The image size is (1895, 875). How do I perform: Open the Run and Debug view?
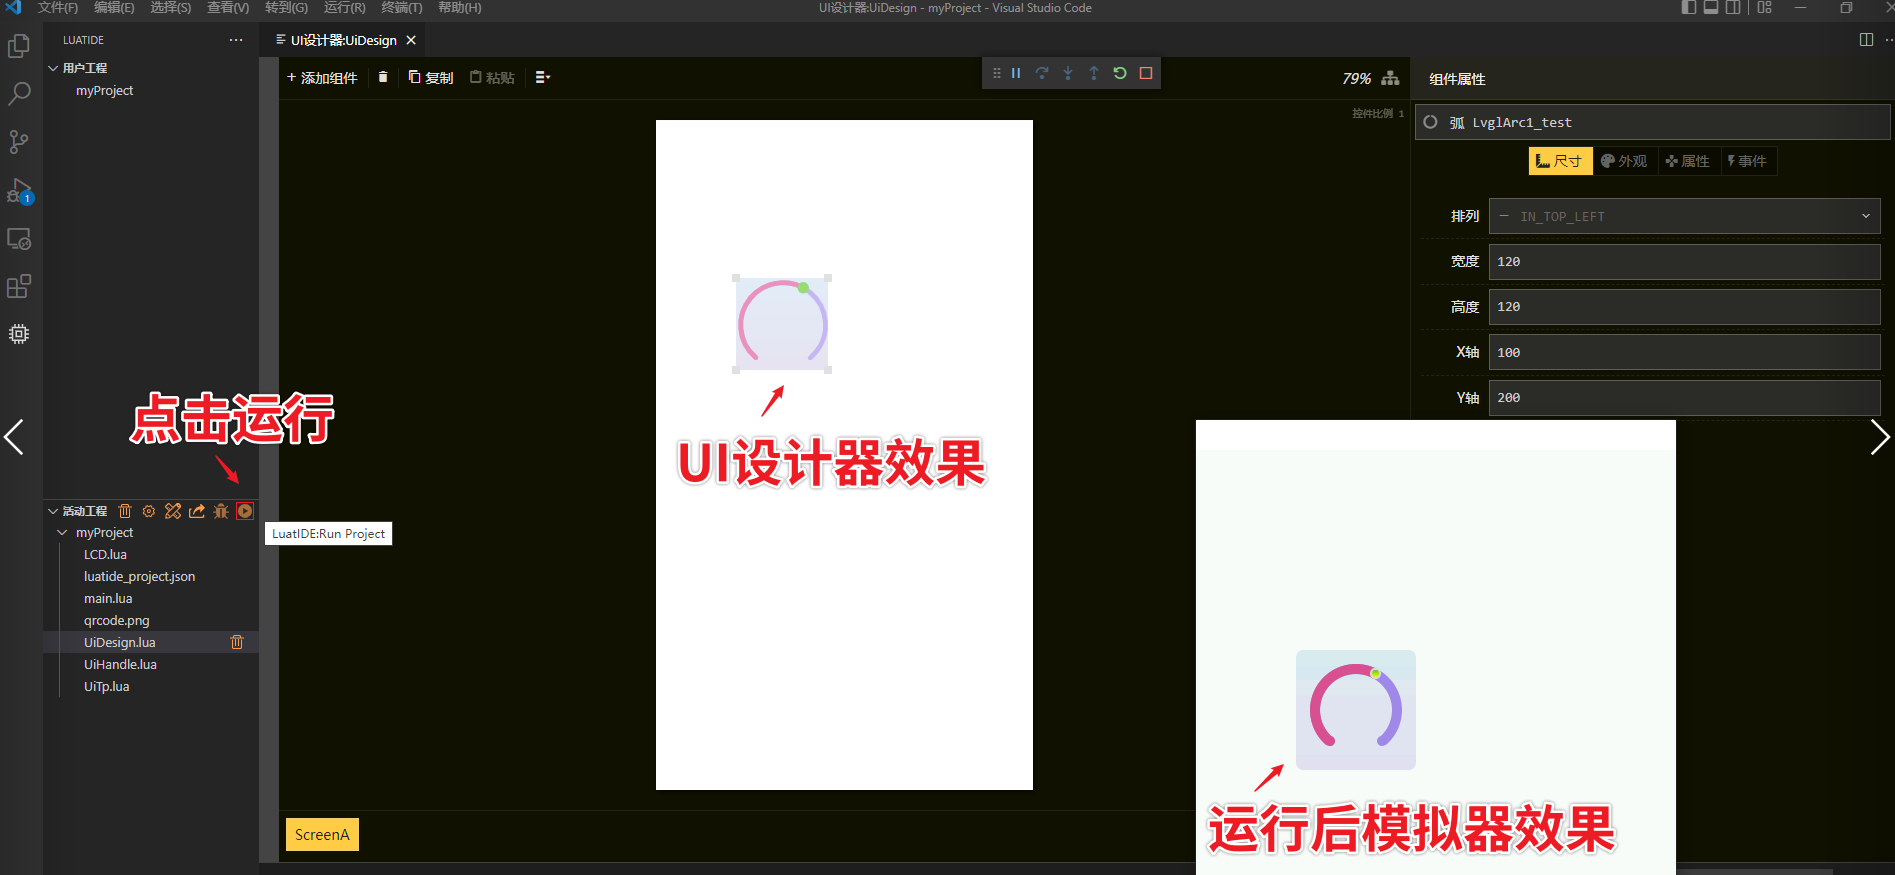[19, 190]
